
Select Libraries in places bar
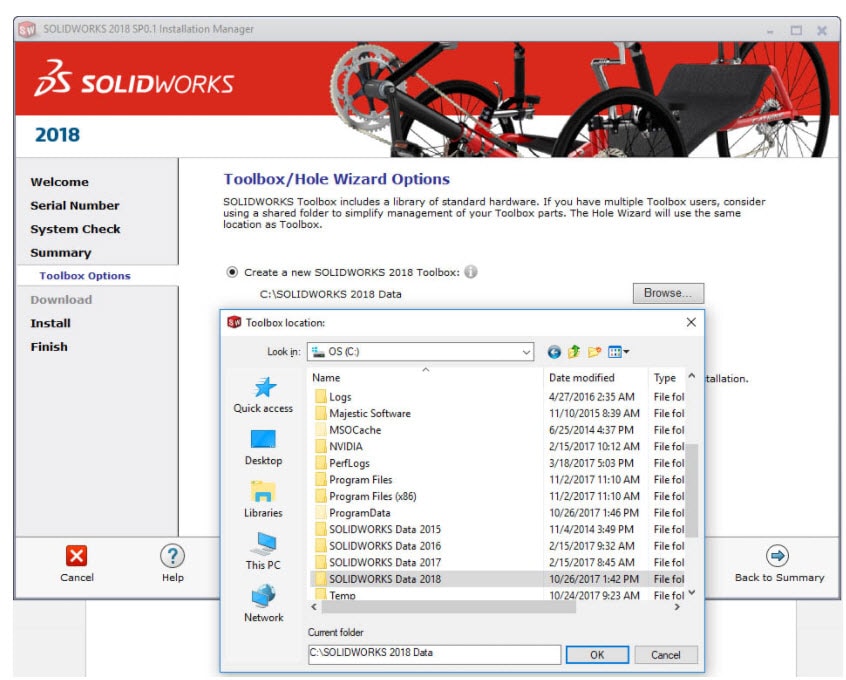263,500
